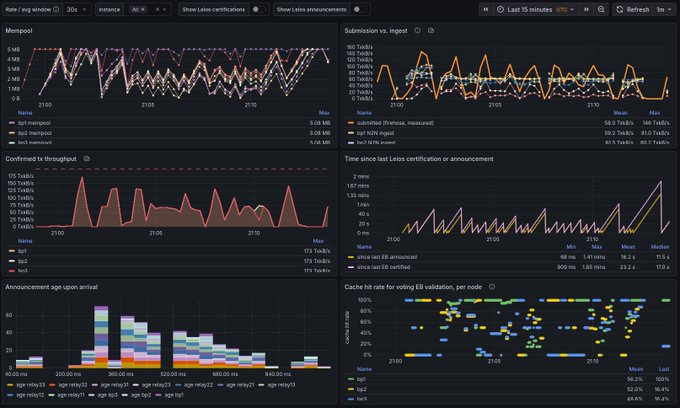Click the info icon beside Rate / avg window
The width and height of the screenshot is (680, 408).
56,9
